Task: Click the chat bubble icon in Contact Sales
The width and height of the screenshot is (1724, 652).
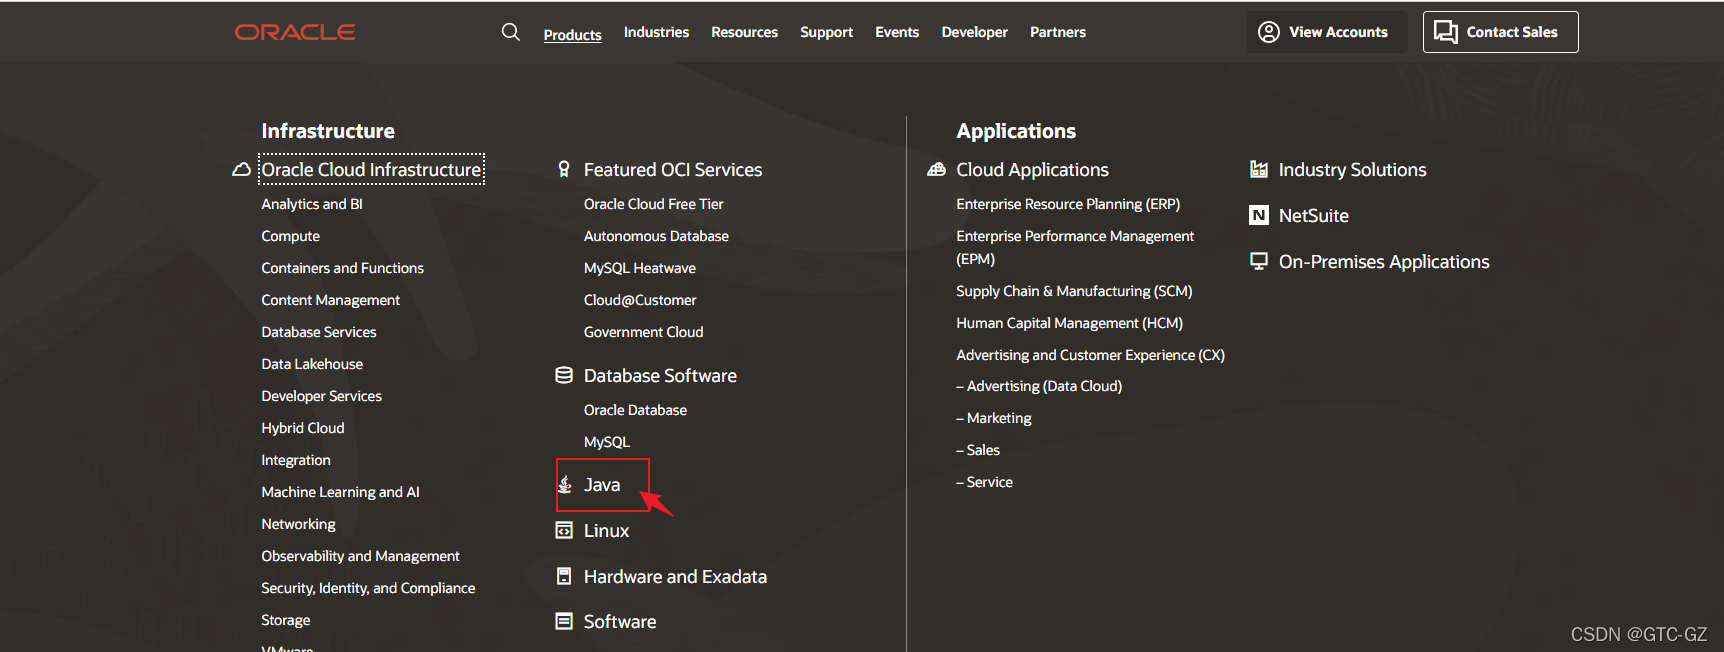Action: click(1445, 32)
